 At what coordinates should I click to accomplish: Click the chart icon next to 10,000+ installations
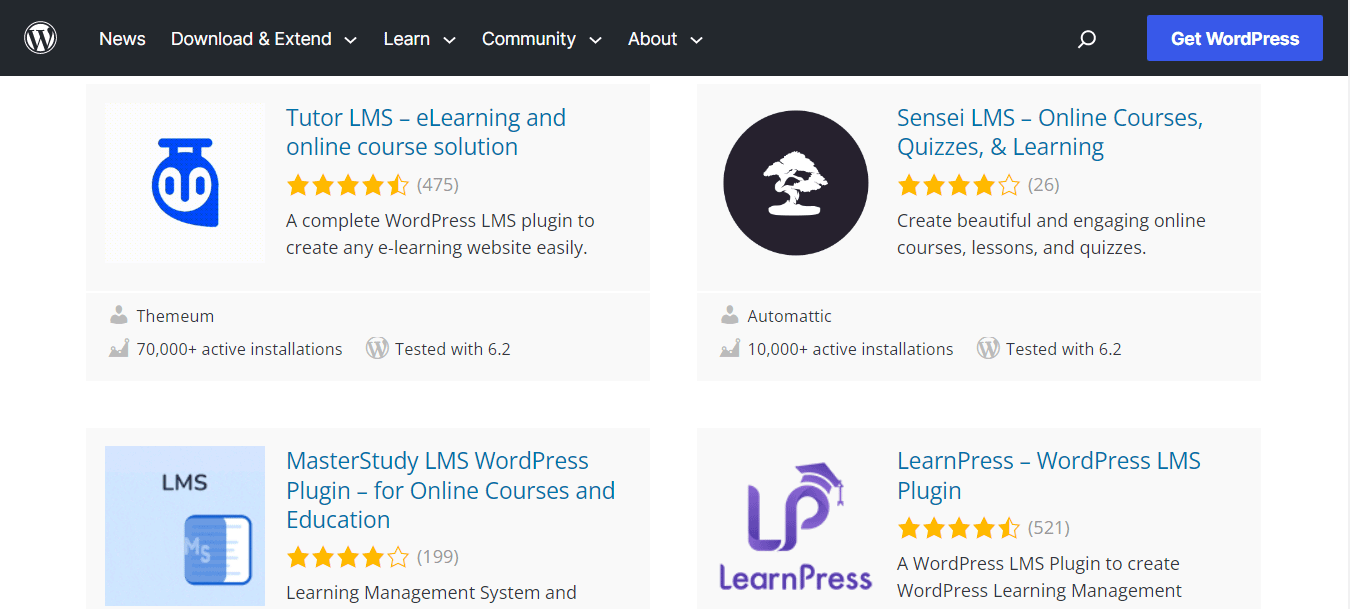point(730,349)
